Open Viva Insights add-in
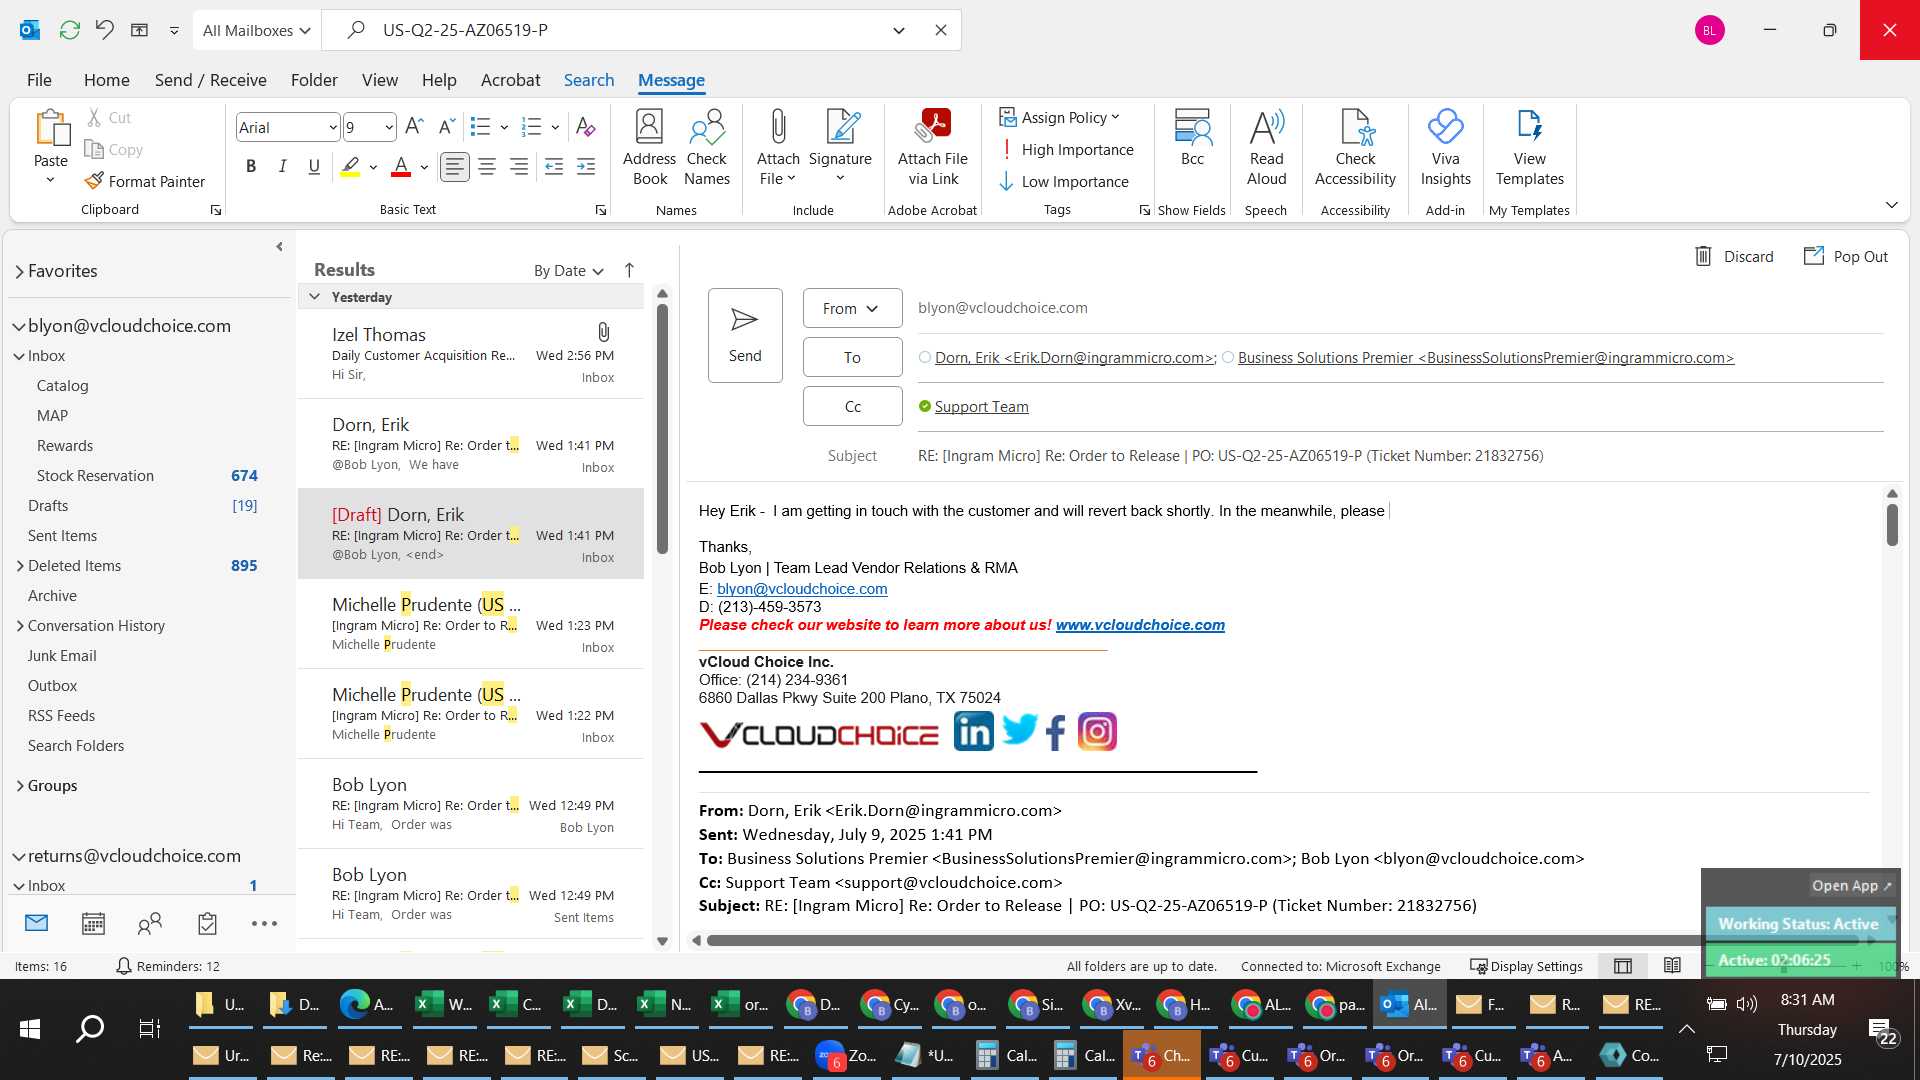The image size is (1920, 1080). [x=1446, y=148]
